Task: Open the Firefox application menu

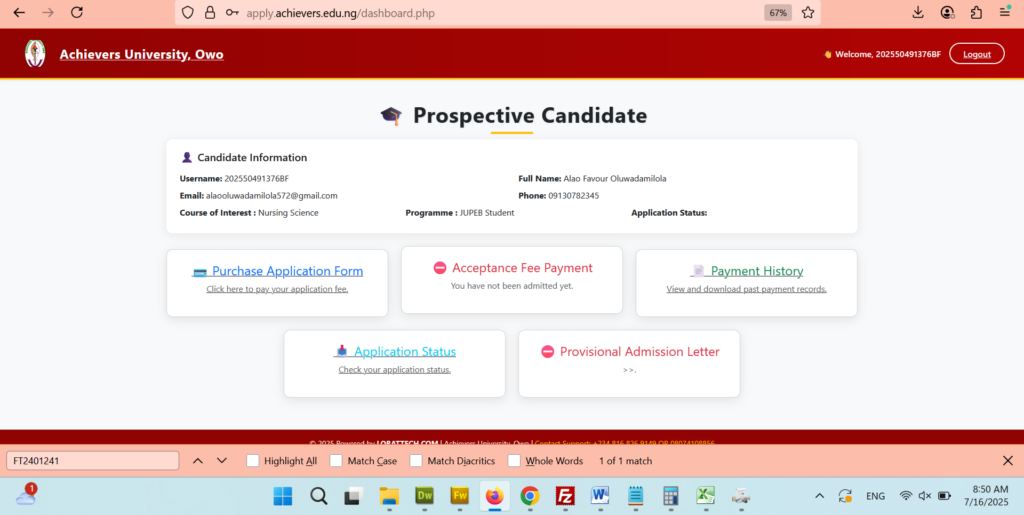Action: (x=1005, y=12)
